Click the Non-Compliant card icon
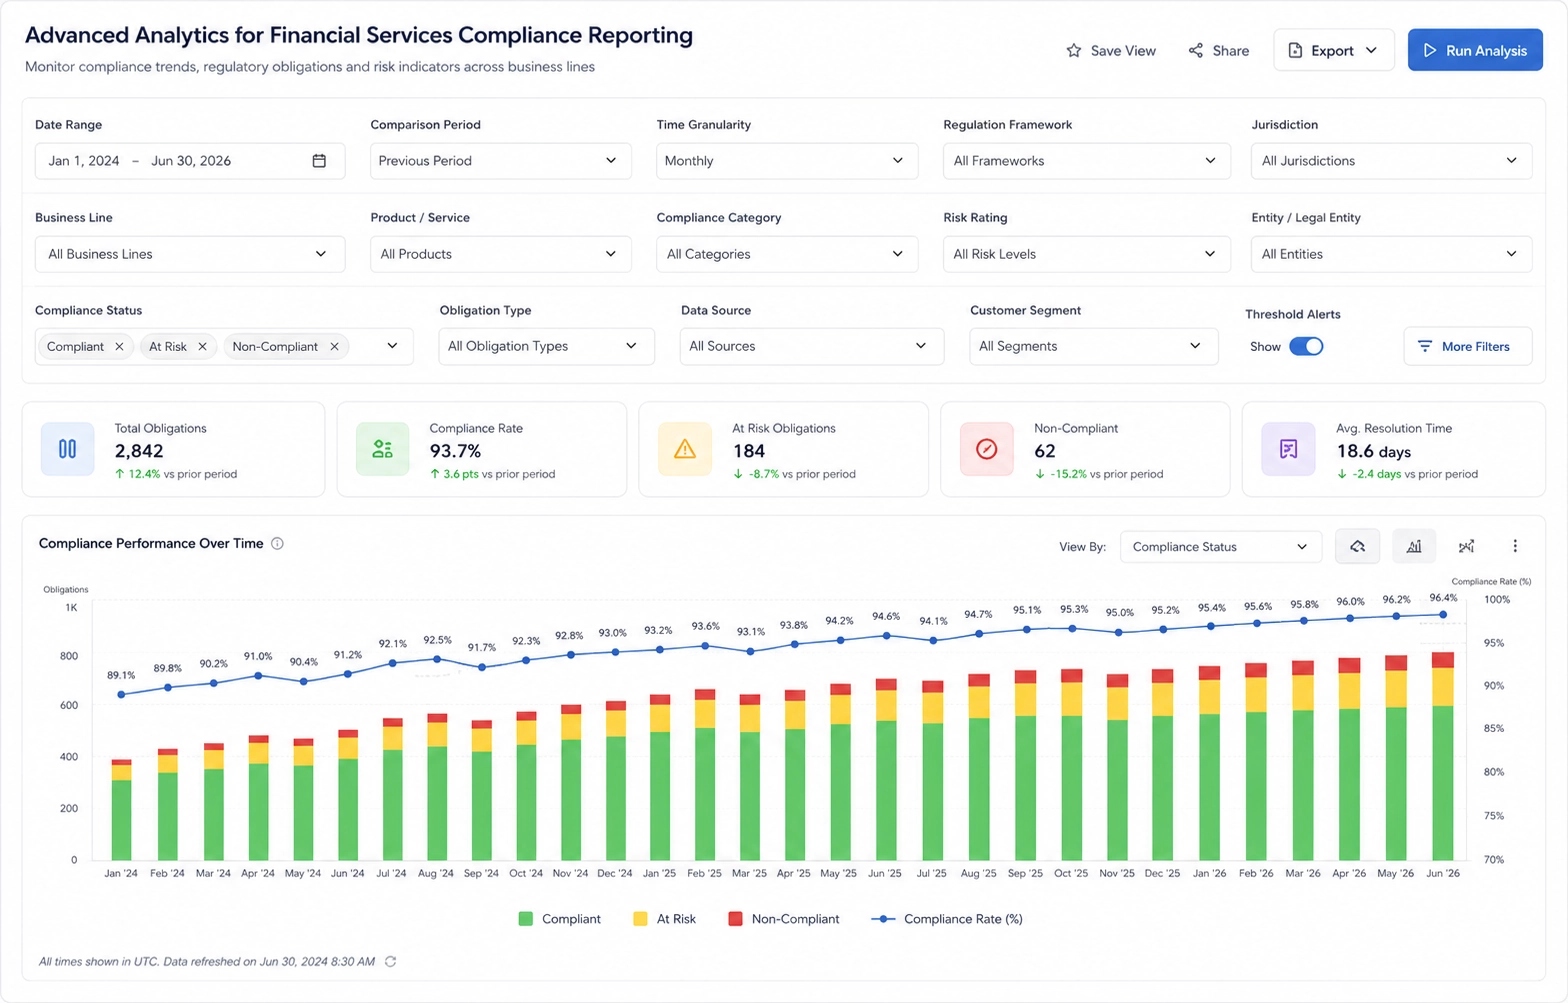Image resolution: width=1568 pixels, height=1003 pixels. pos(986,449)
